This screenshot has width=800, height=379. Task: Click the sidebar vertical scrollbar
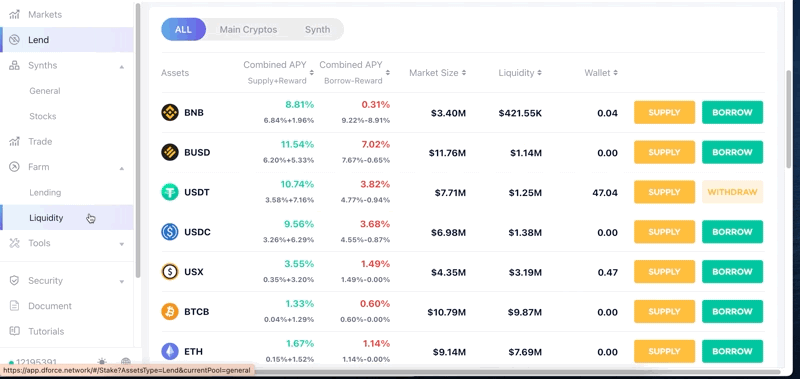point(138,140)
